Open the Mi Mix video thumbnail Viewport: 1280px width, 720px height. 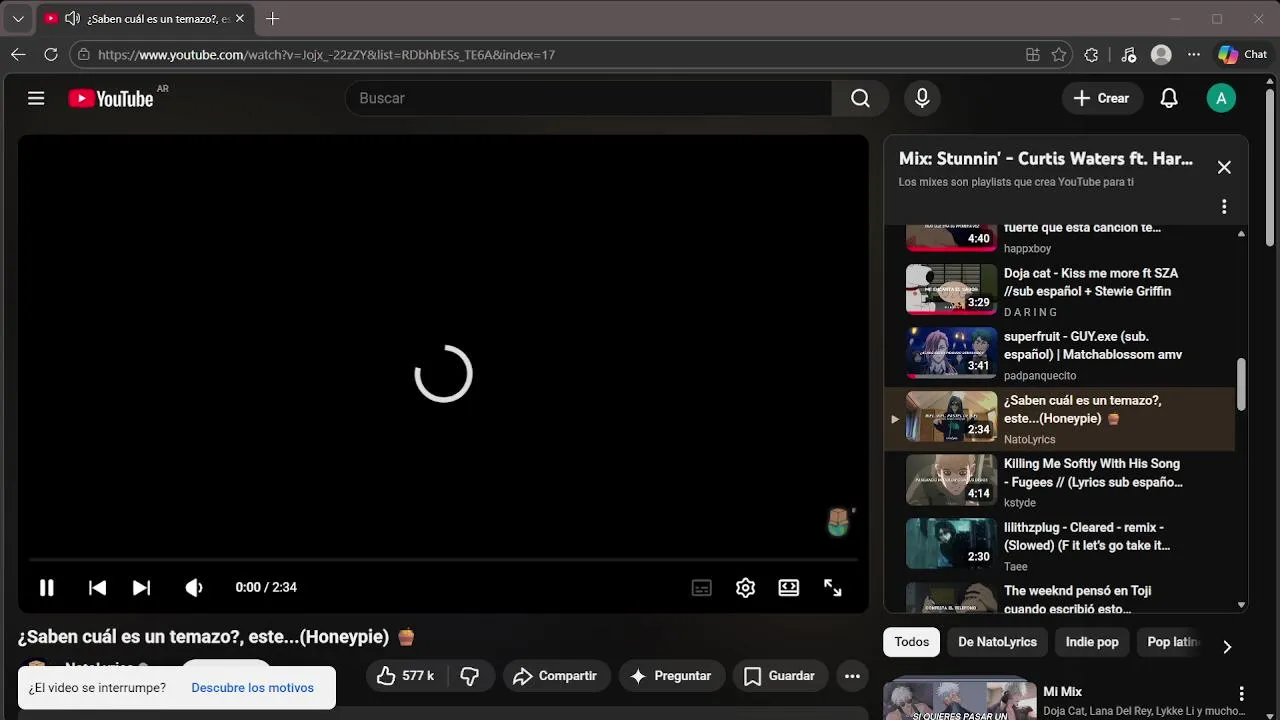pos(959,700)
